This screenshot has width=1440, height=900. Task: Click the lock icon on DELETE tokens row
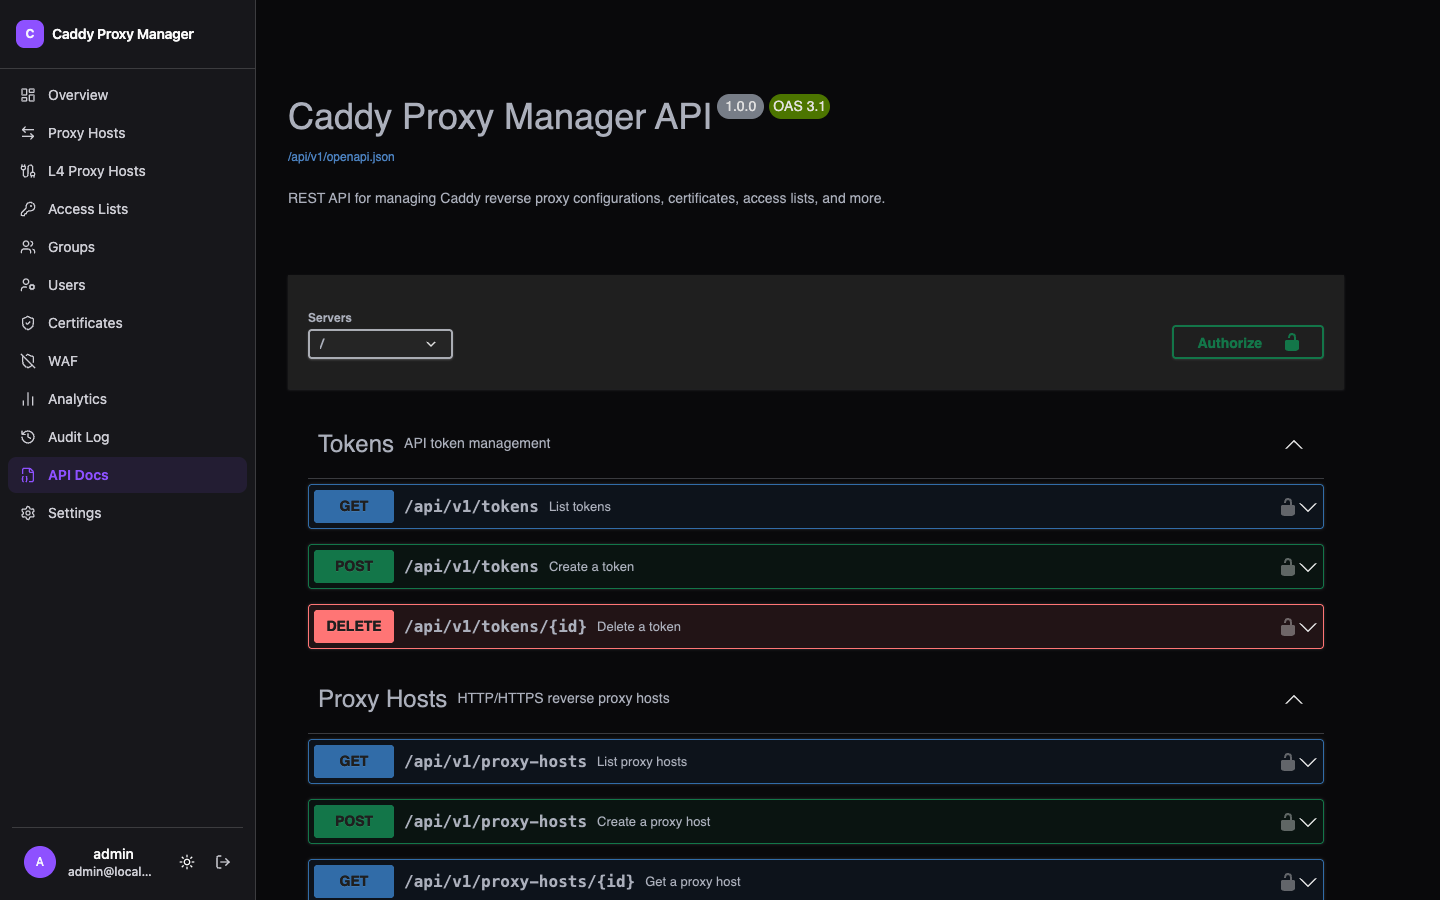pos(1287,627)
